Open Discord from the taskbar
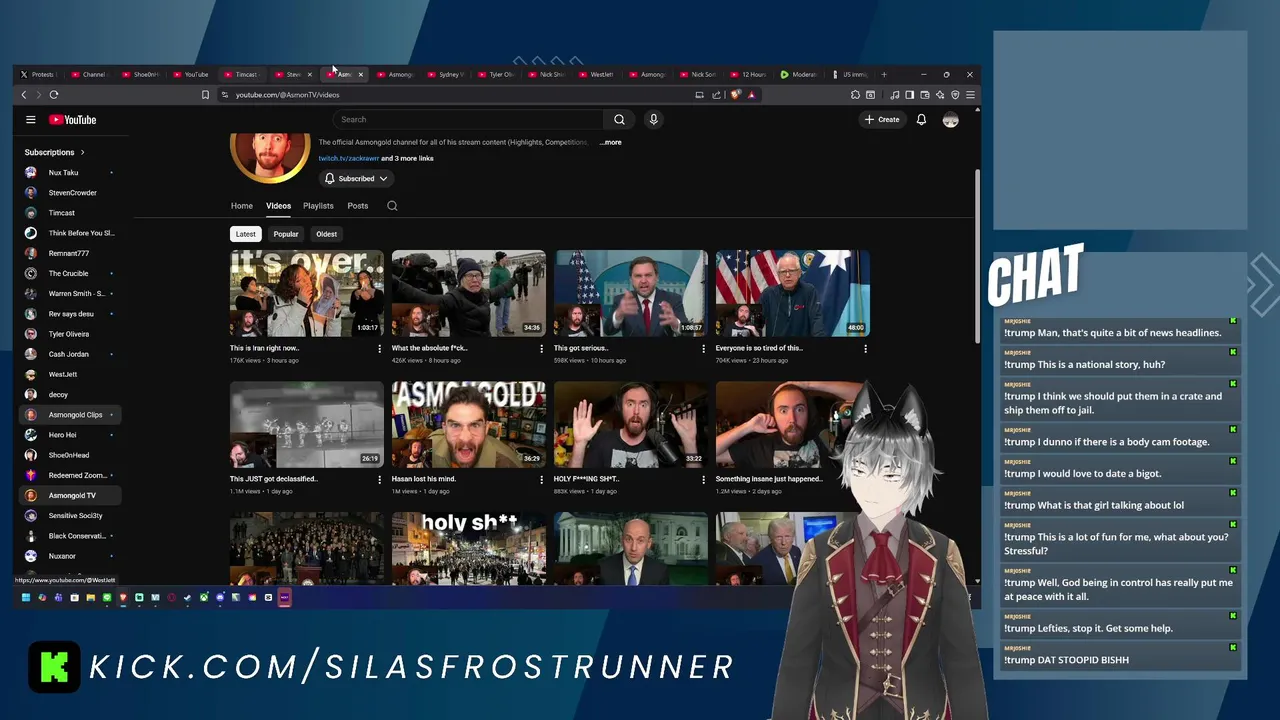Screen dimensions: 1280x720 [x=220, y=597]
